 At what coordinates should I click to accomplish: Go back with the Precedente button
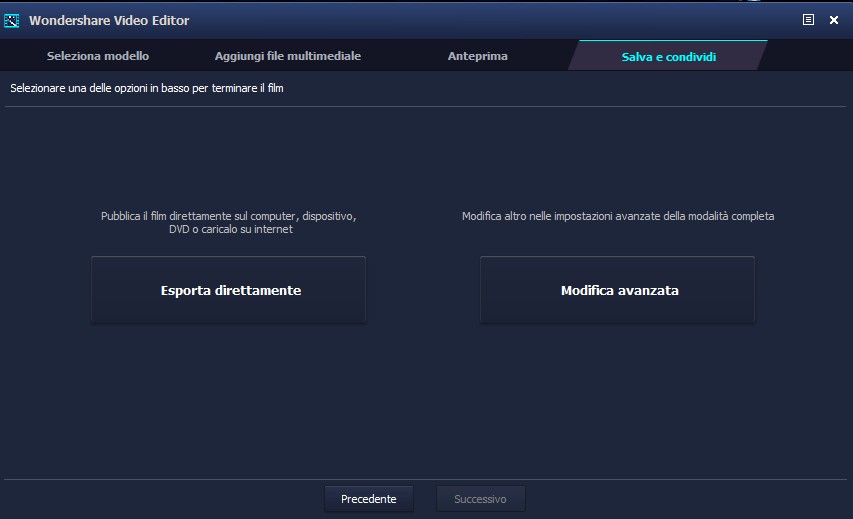tap(369, 499)
